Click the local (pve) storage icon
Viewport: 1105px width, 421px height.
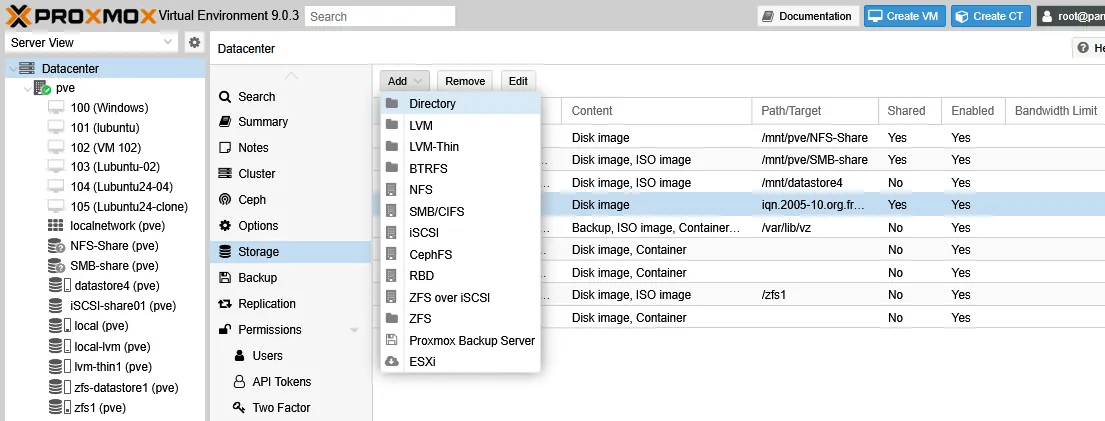point(59,326)
